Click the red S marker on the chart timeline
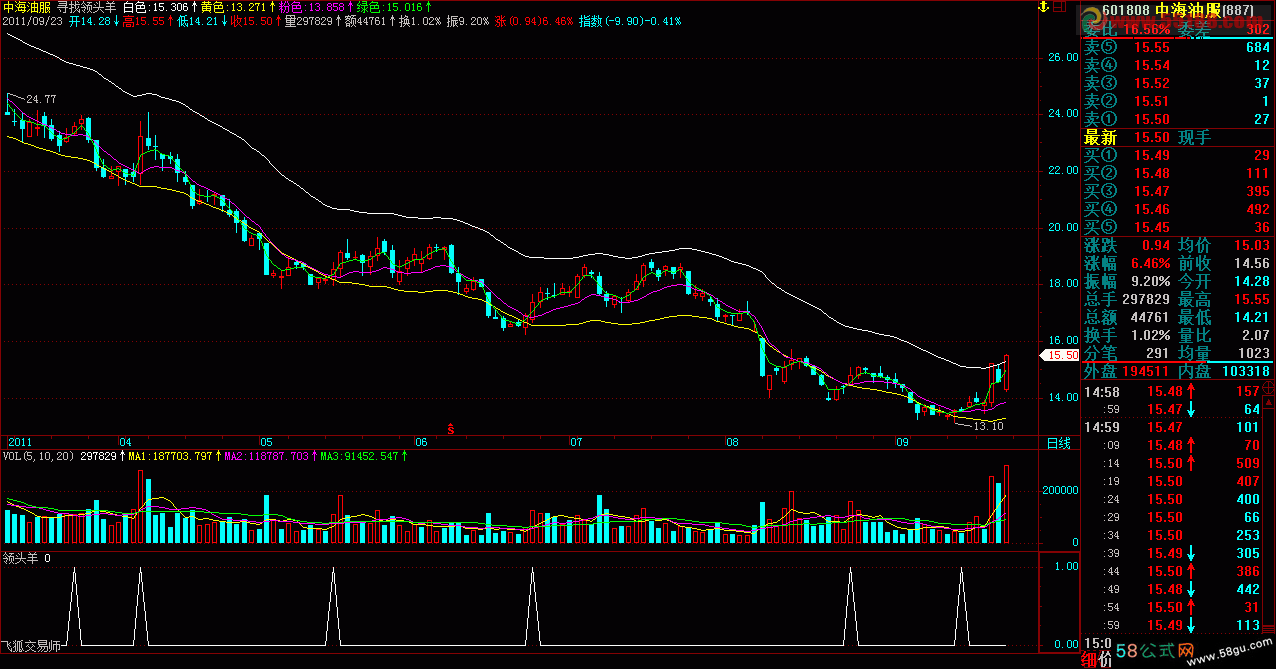 click(x=451, y=428)
